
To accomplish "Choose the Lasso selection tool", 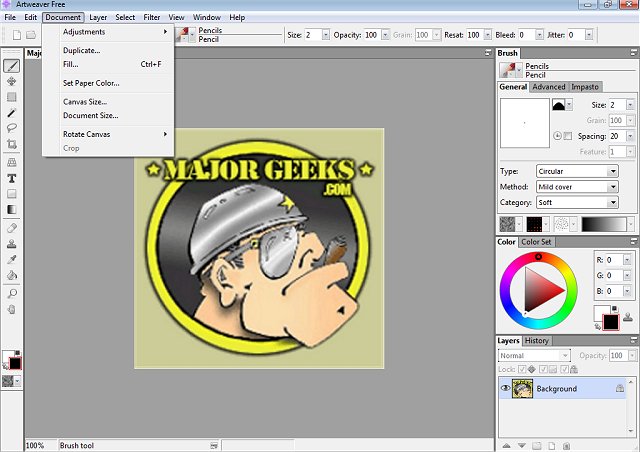I will click(x=12, y=129).
